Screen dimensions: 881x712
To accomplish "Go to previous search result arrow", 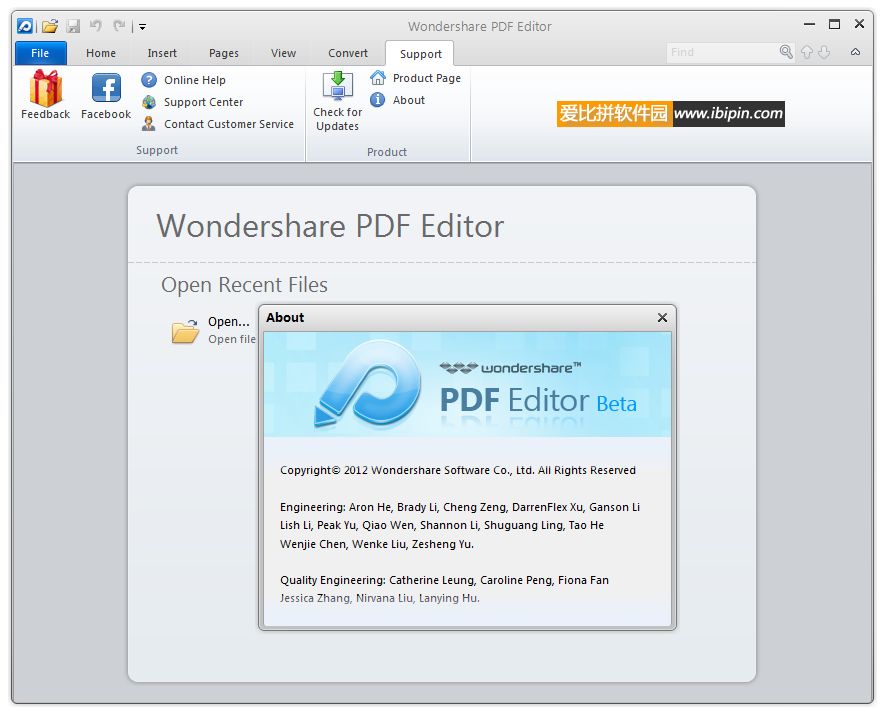I will point(807,52).
